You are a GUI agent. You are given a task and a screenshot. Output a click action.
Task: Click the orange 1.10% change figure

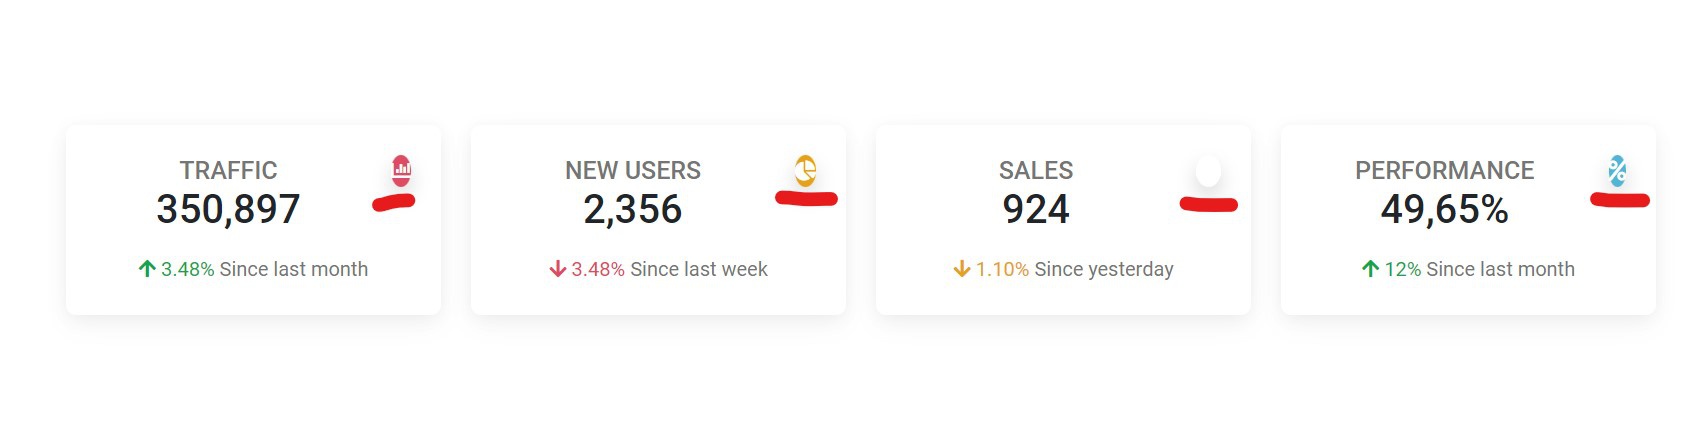click(x=1002, y=269)
